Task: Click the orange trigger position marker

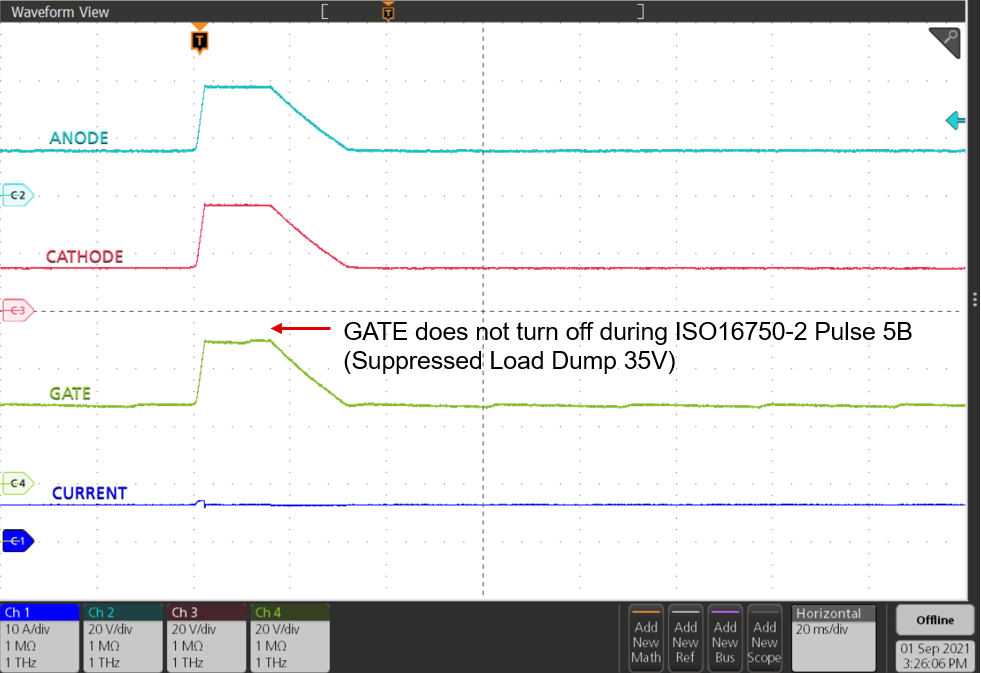Action: click(x=199, y=38)
